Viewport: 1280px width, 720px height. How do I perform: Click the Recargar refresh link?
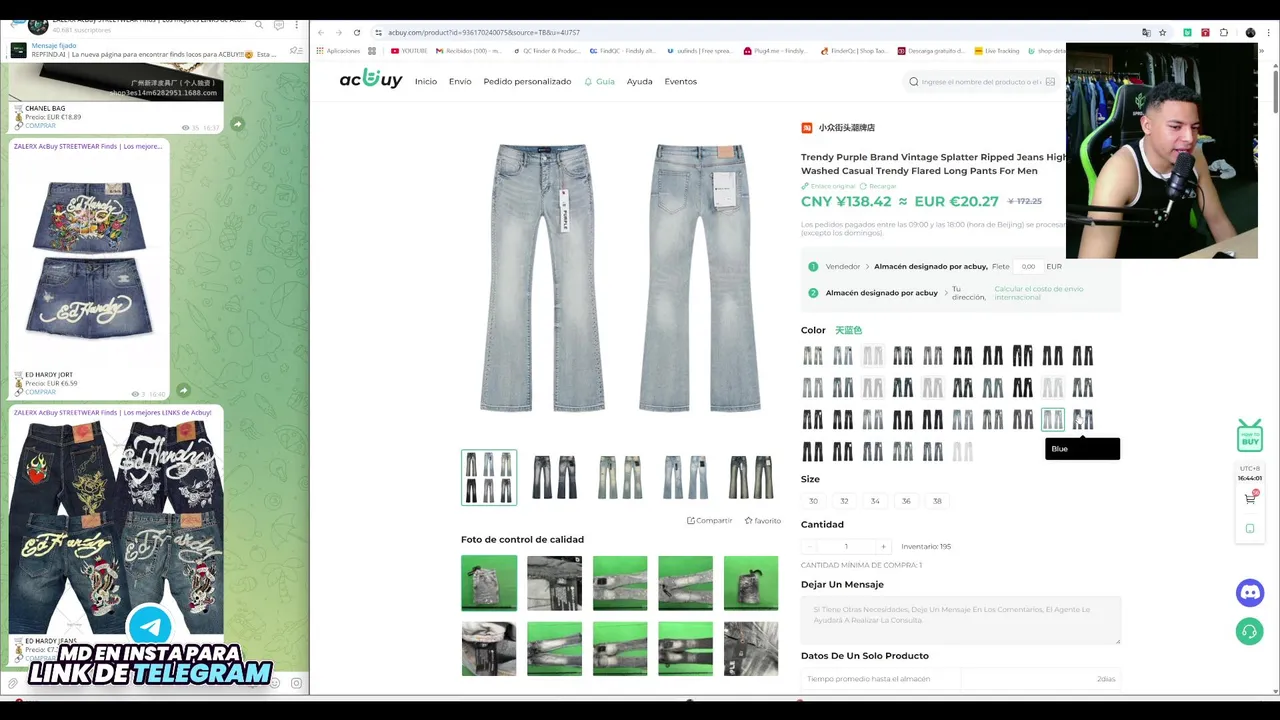[x=878, y=186]
